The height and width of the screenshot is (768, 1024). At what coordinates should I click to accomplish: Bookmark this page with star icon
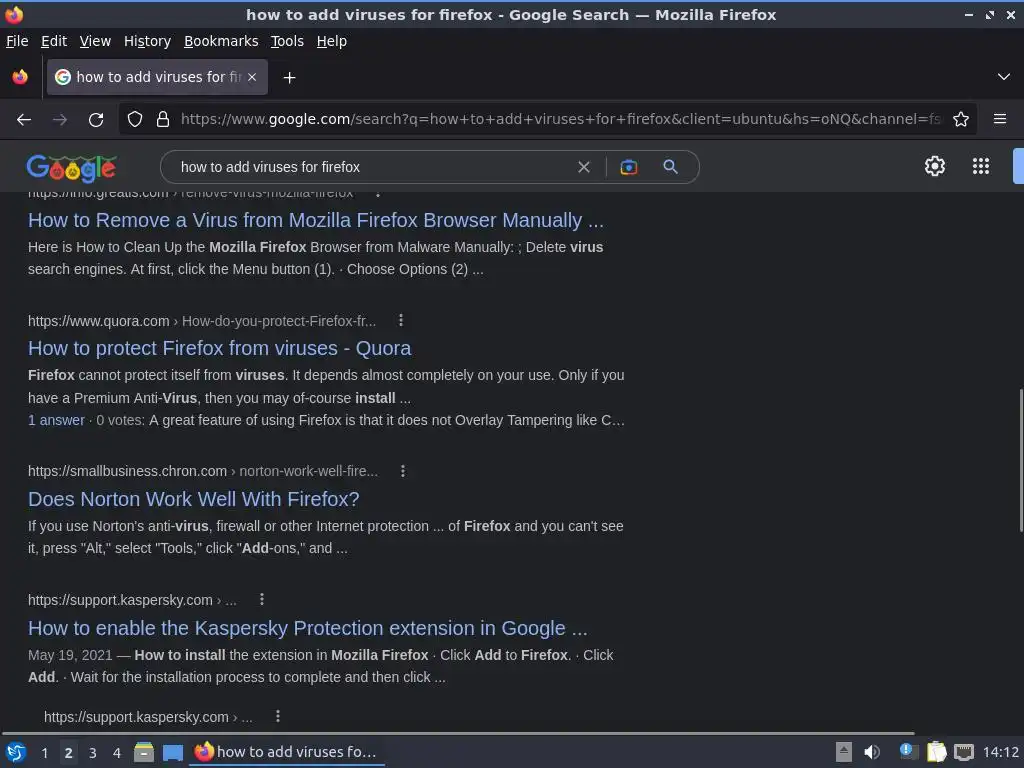961,120
